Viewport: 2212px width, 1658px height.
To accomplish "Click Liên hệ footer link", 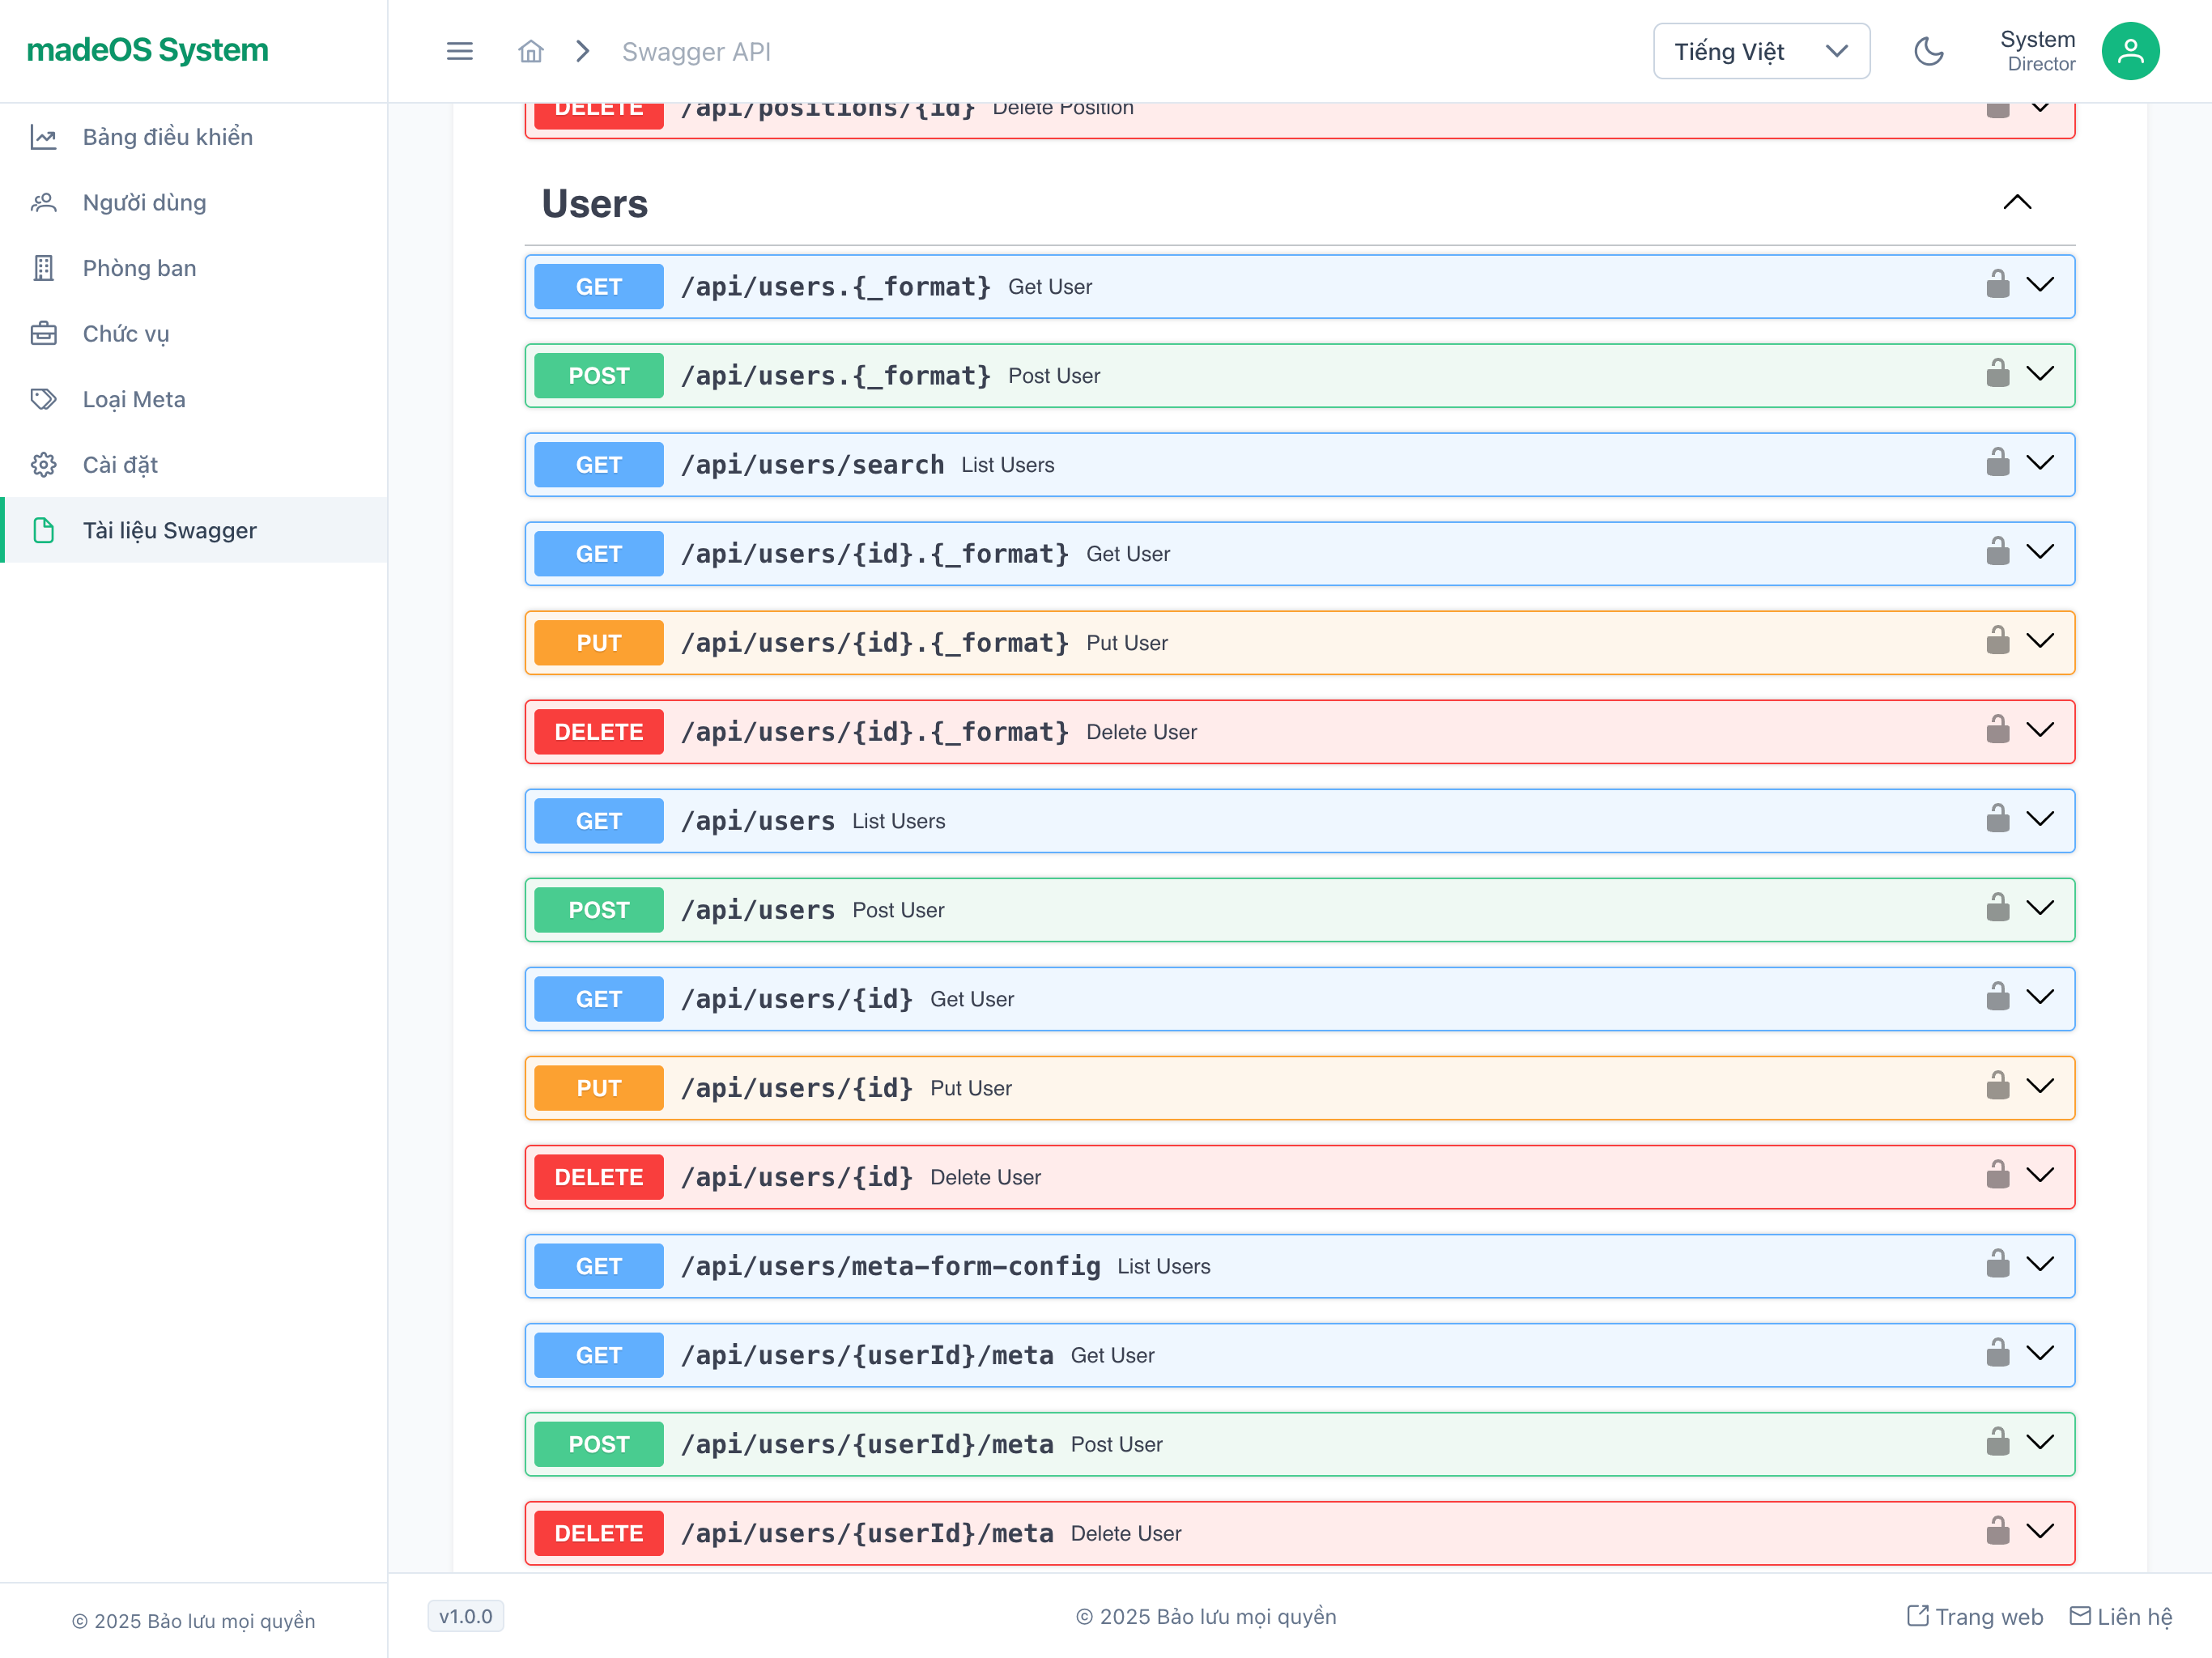I will pos(2121,1617).
